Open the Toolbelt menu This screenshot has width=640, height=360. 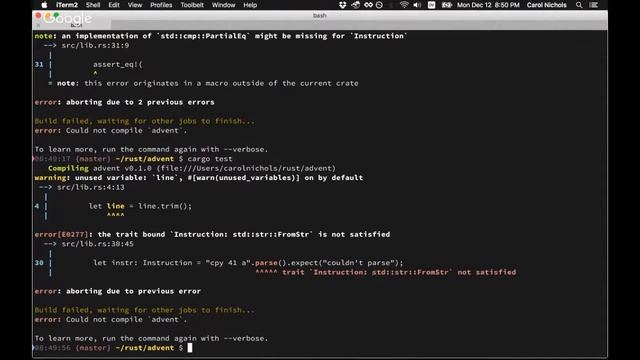pos(192,5)
